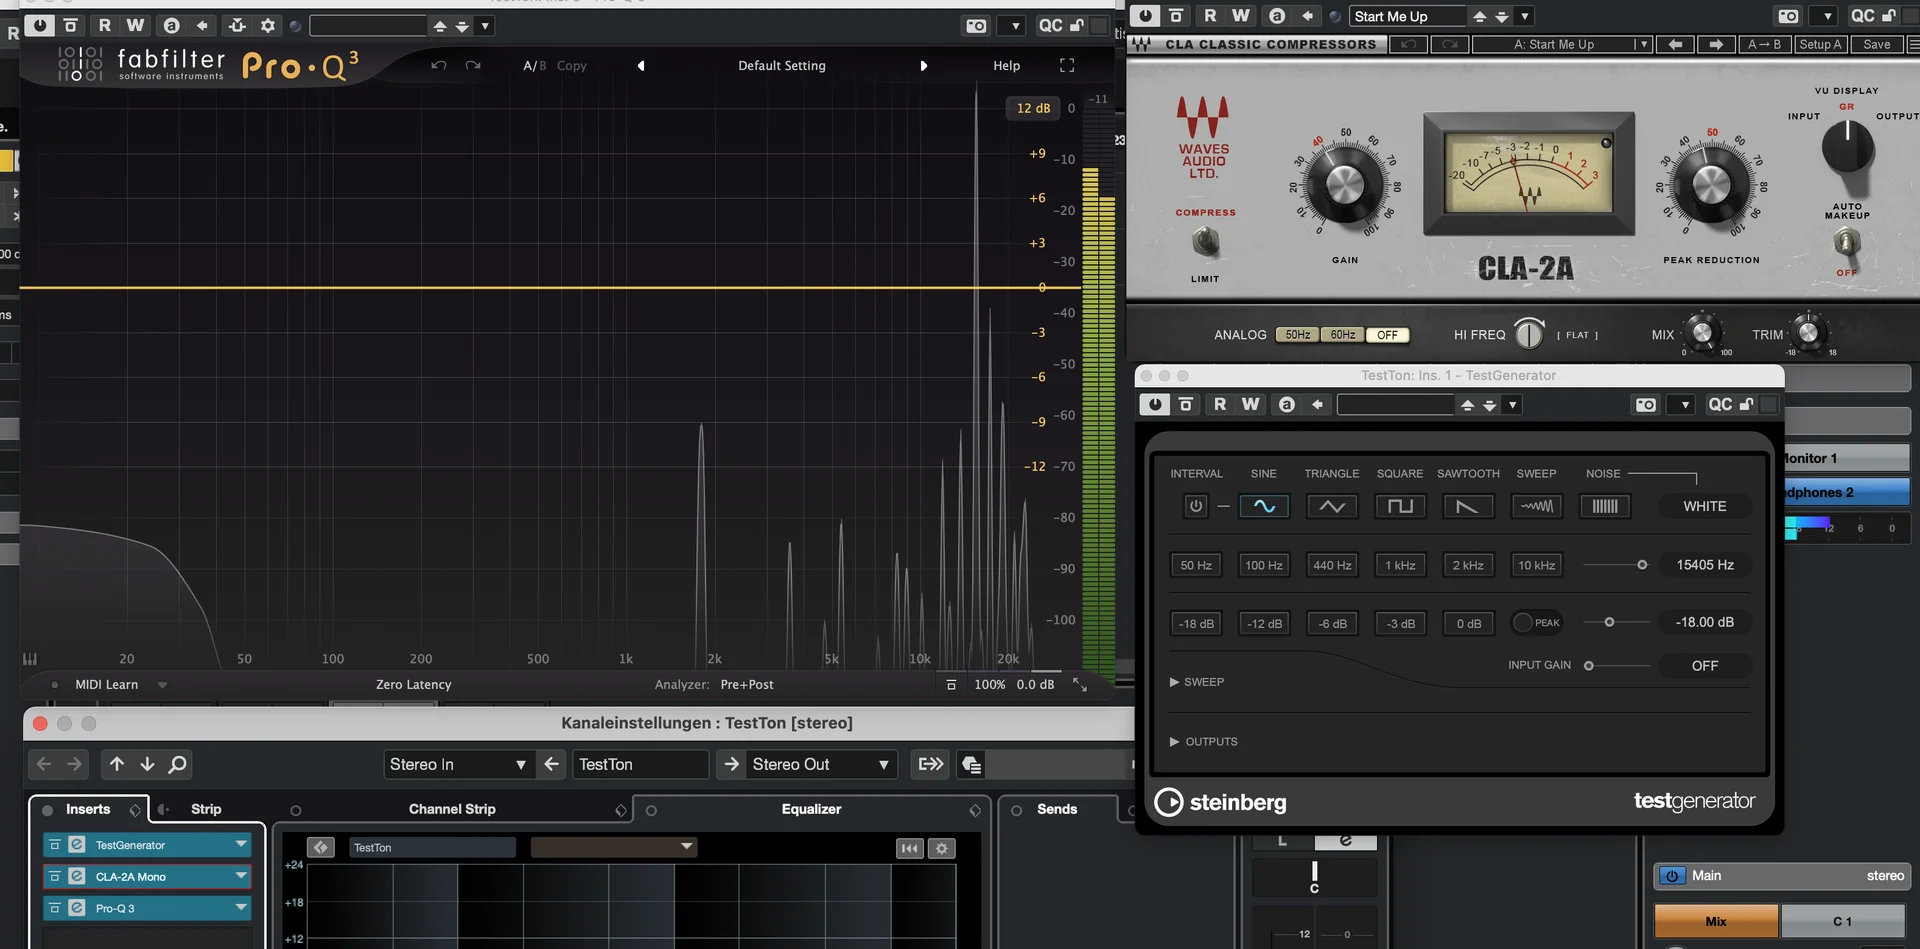Click Save in the CLA Classic Compressors toolbar

click(x=1877, y=44)
